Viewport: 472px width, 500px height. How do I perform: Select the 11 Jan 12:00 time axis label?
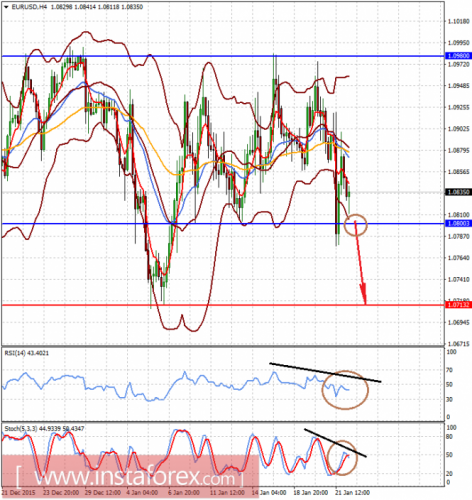coord(227,492)
